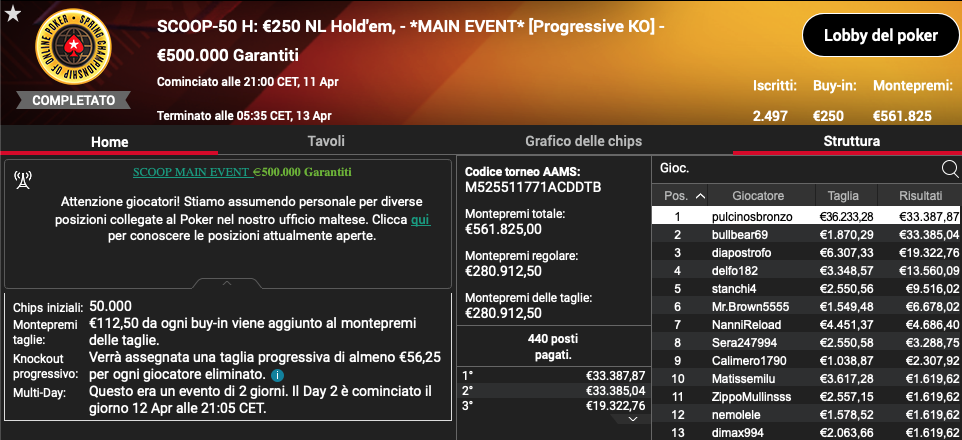Switch to Grafico delle chips tab
962x440 pixels.
[583, 141]
